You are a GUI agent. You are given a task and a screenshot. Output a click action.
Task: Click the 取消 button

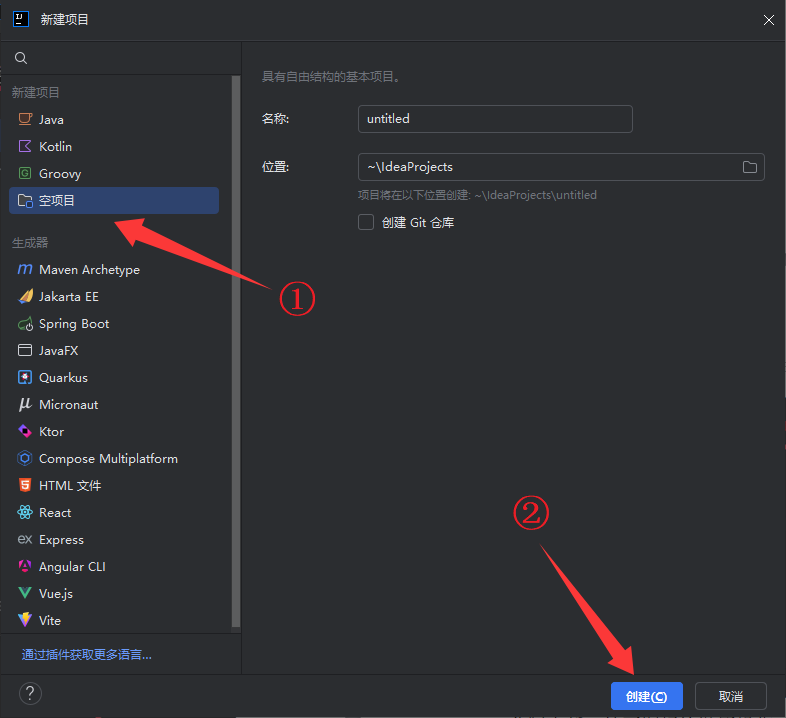(731, 696)
